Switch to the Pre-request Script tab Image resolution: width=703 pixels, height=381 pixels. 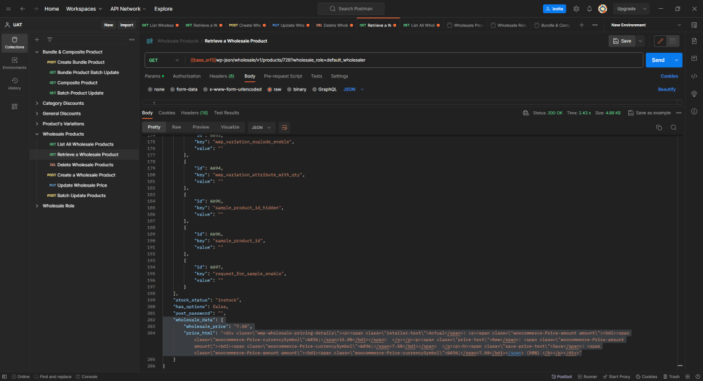pos(283,76)
